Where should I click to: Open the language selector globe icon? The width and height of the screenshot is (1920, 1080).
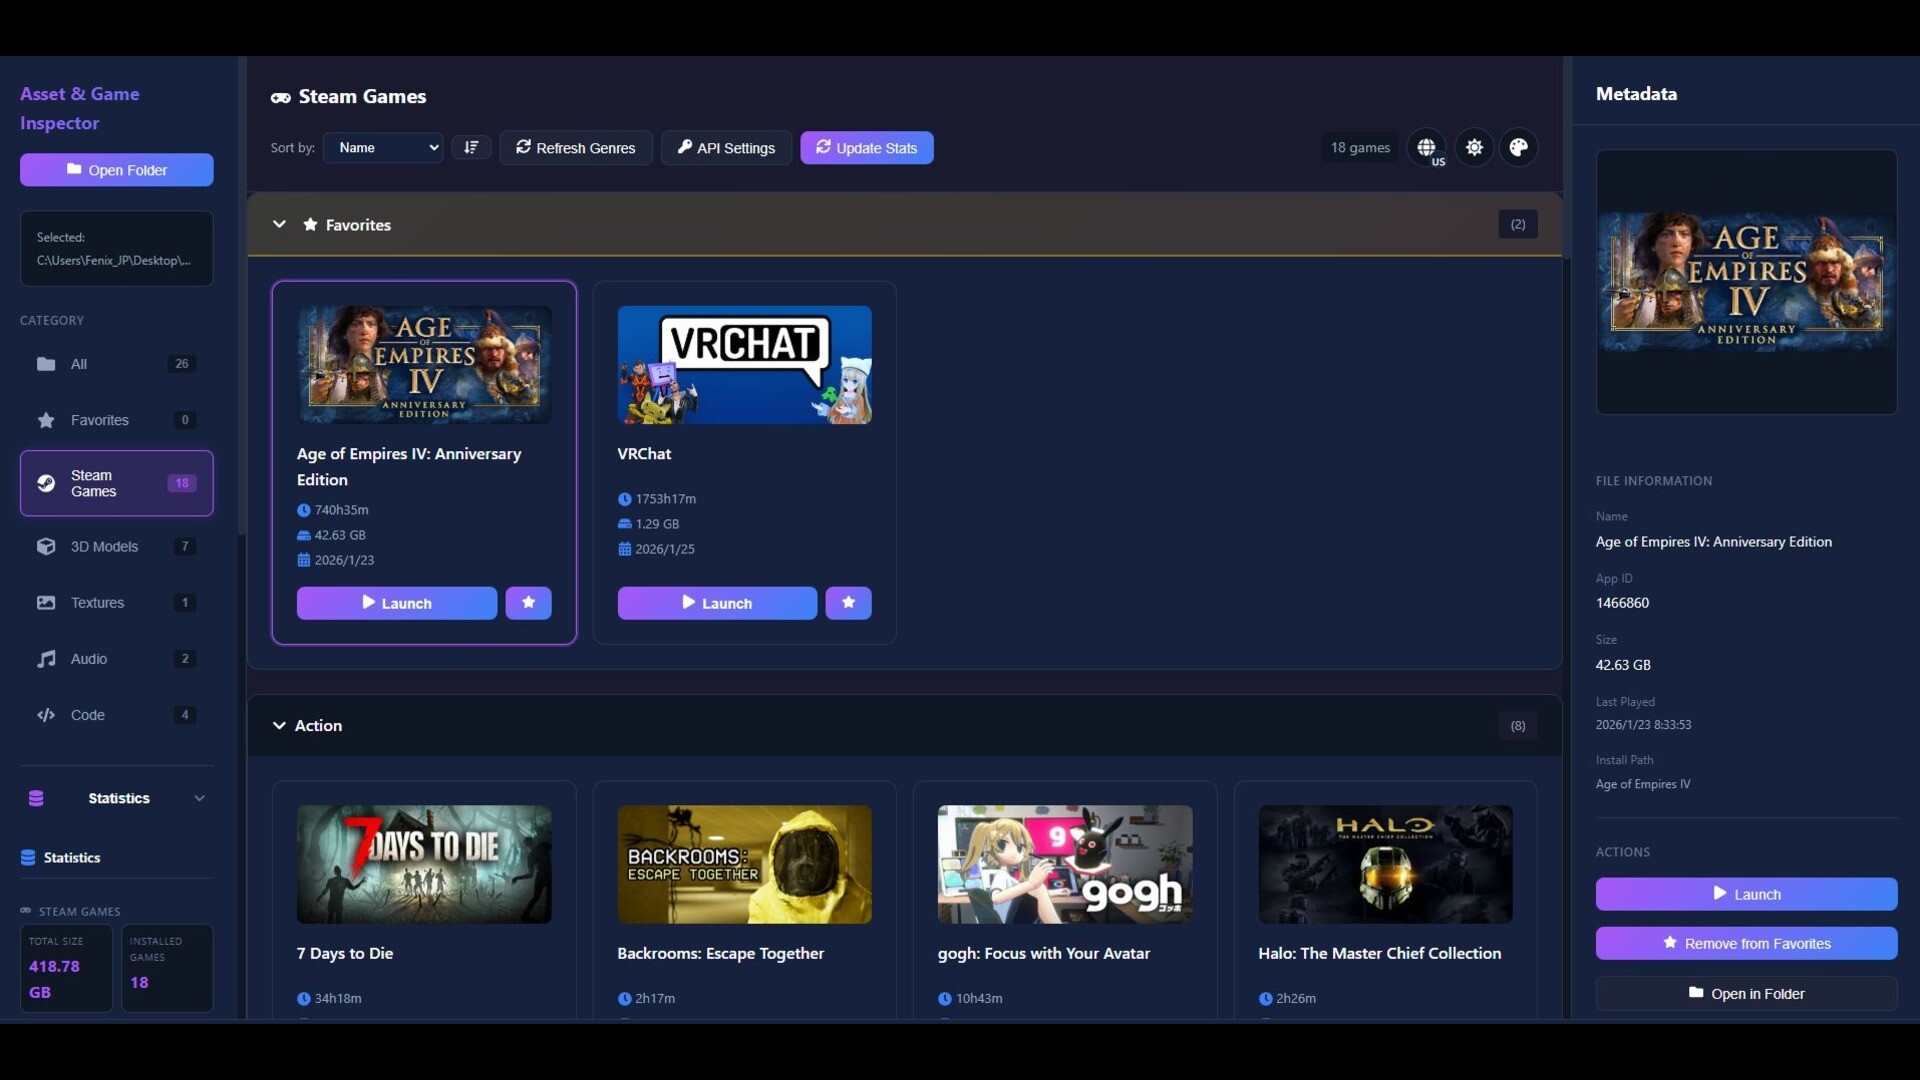(x=1428, y=147)
